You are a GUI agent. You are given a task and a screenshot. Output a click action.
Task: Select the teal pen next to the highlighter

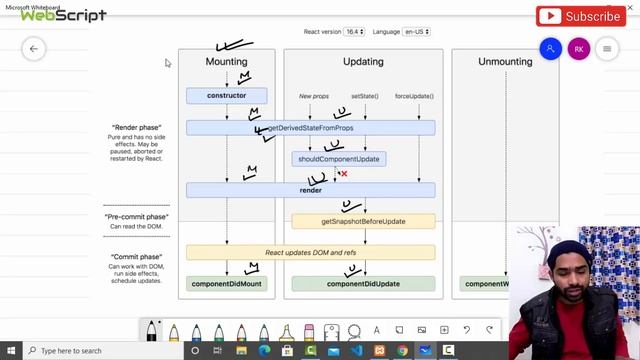click(x=264, y=332)
